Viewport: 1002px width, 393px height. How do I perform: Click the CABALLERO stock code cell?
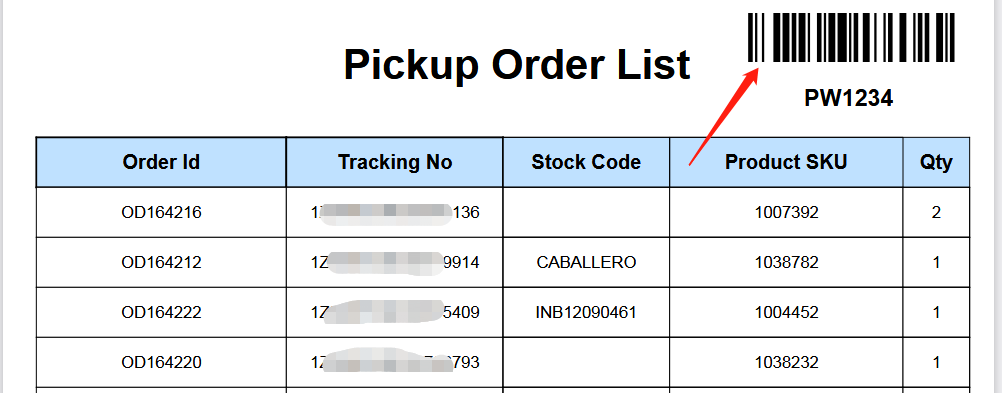point(586,262)
